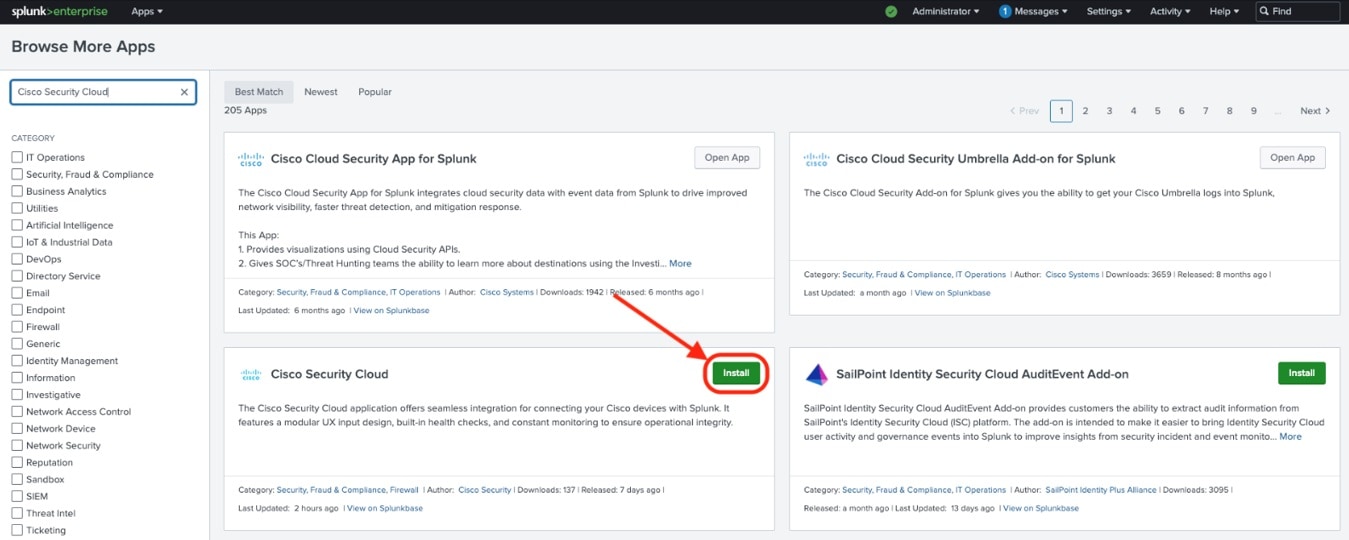Screen dimensions: 1349x540
Task: Check the Network Security checkbox
Action: coord(17,445)
